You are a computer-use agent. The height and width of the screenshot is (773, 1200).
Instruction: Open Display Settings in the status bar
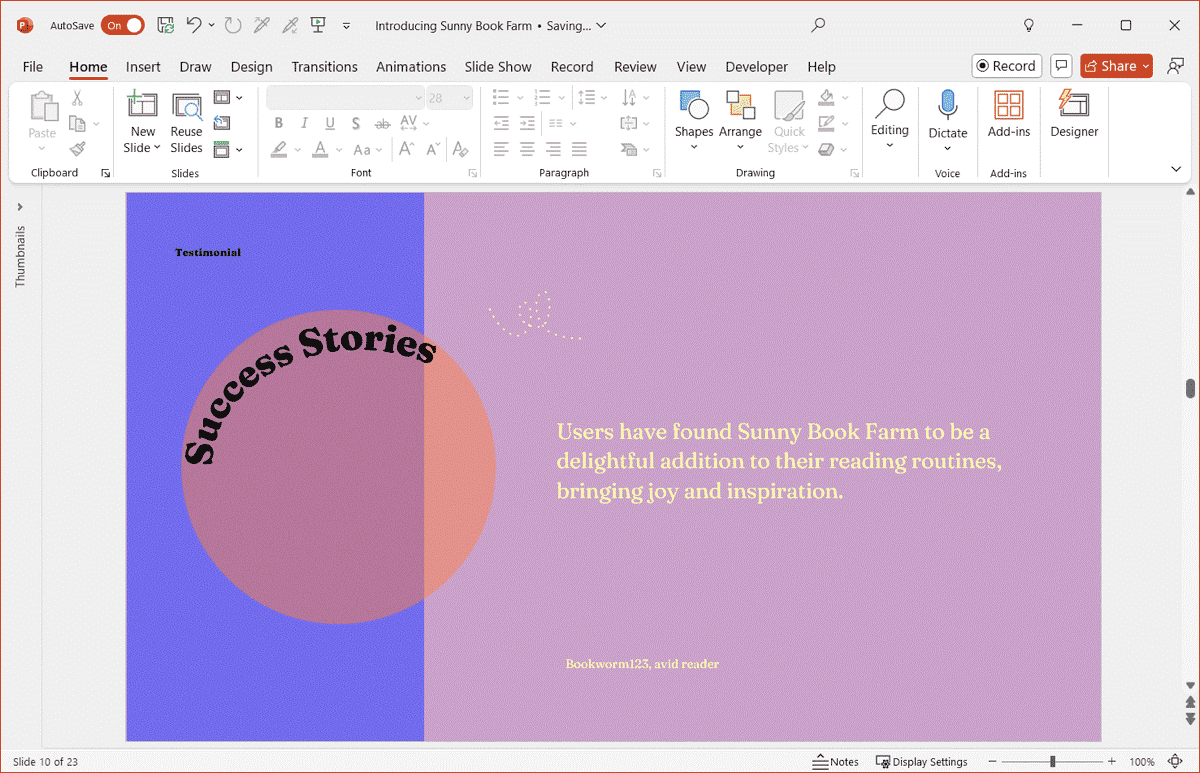click(921, 761)
